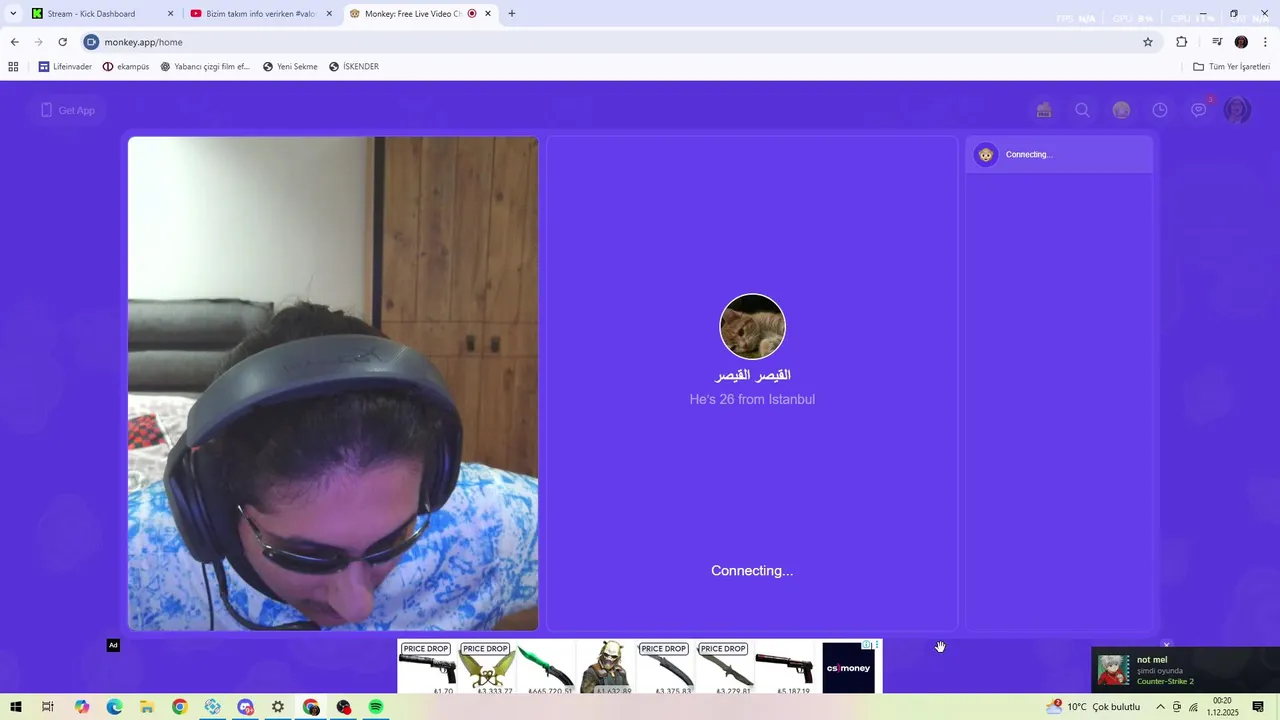The height and width of the screenshot is (720, 1280).
Task: Open the İSKENDER bookmark
Action: [354, 67]
